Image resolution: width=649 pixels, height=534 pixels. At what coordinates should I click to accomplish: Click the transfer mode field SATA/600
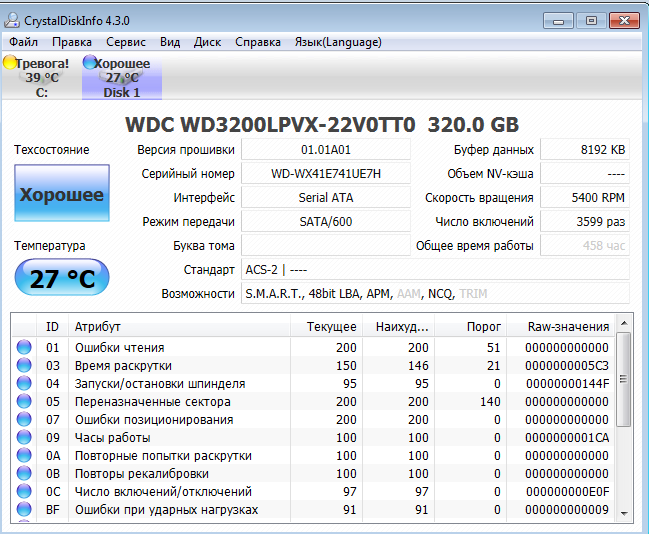click(x=326, y=221)
